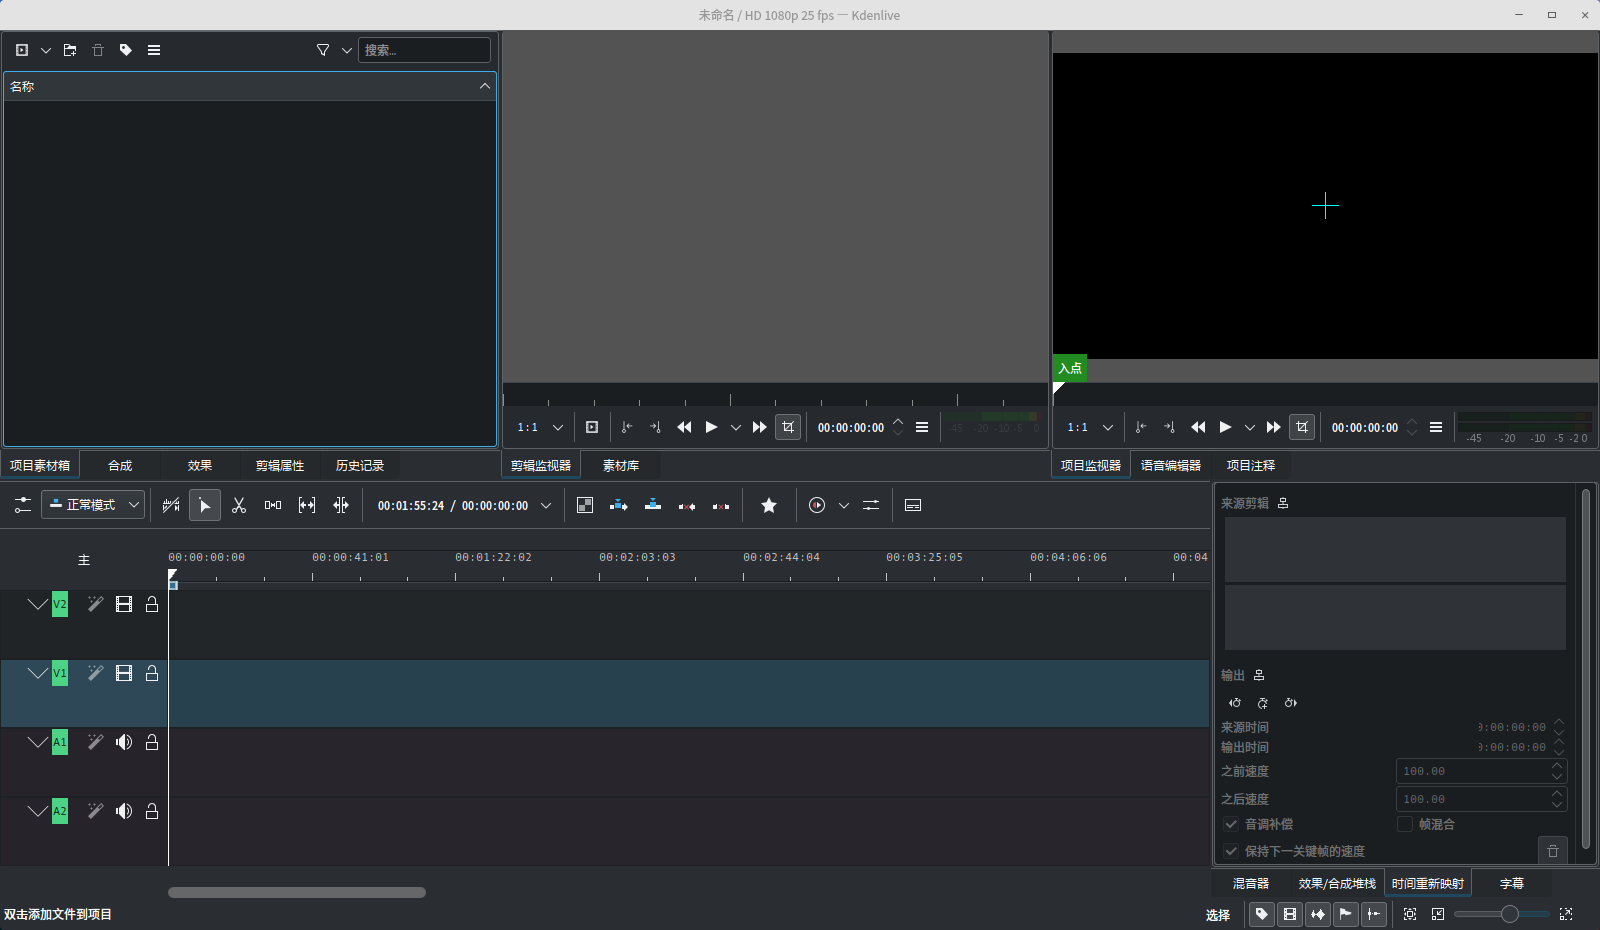Viewport: 1600px width, 930px height.
Task: Click the filter funnel icon in bin
Action: [323, 50]
